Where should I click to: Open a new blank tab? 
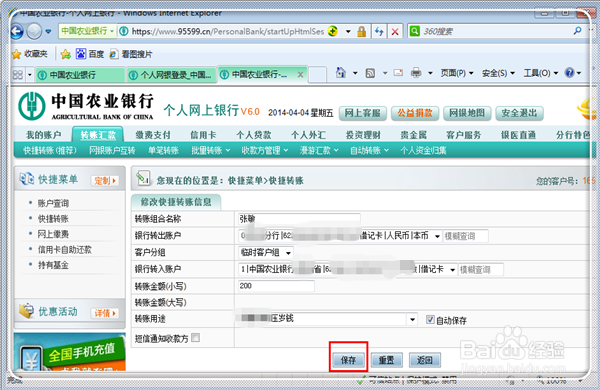point(318,75)
